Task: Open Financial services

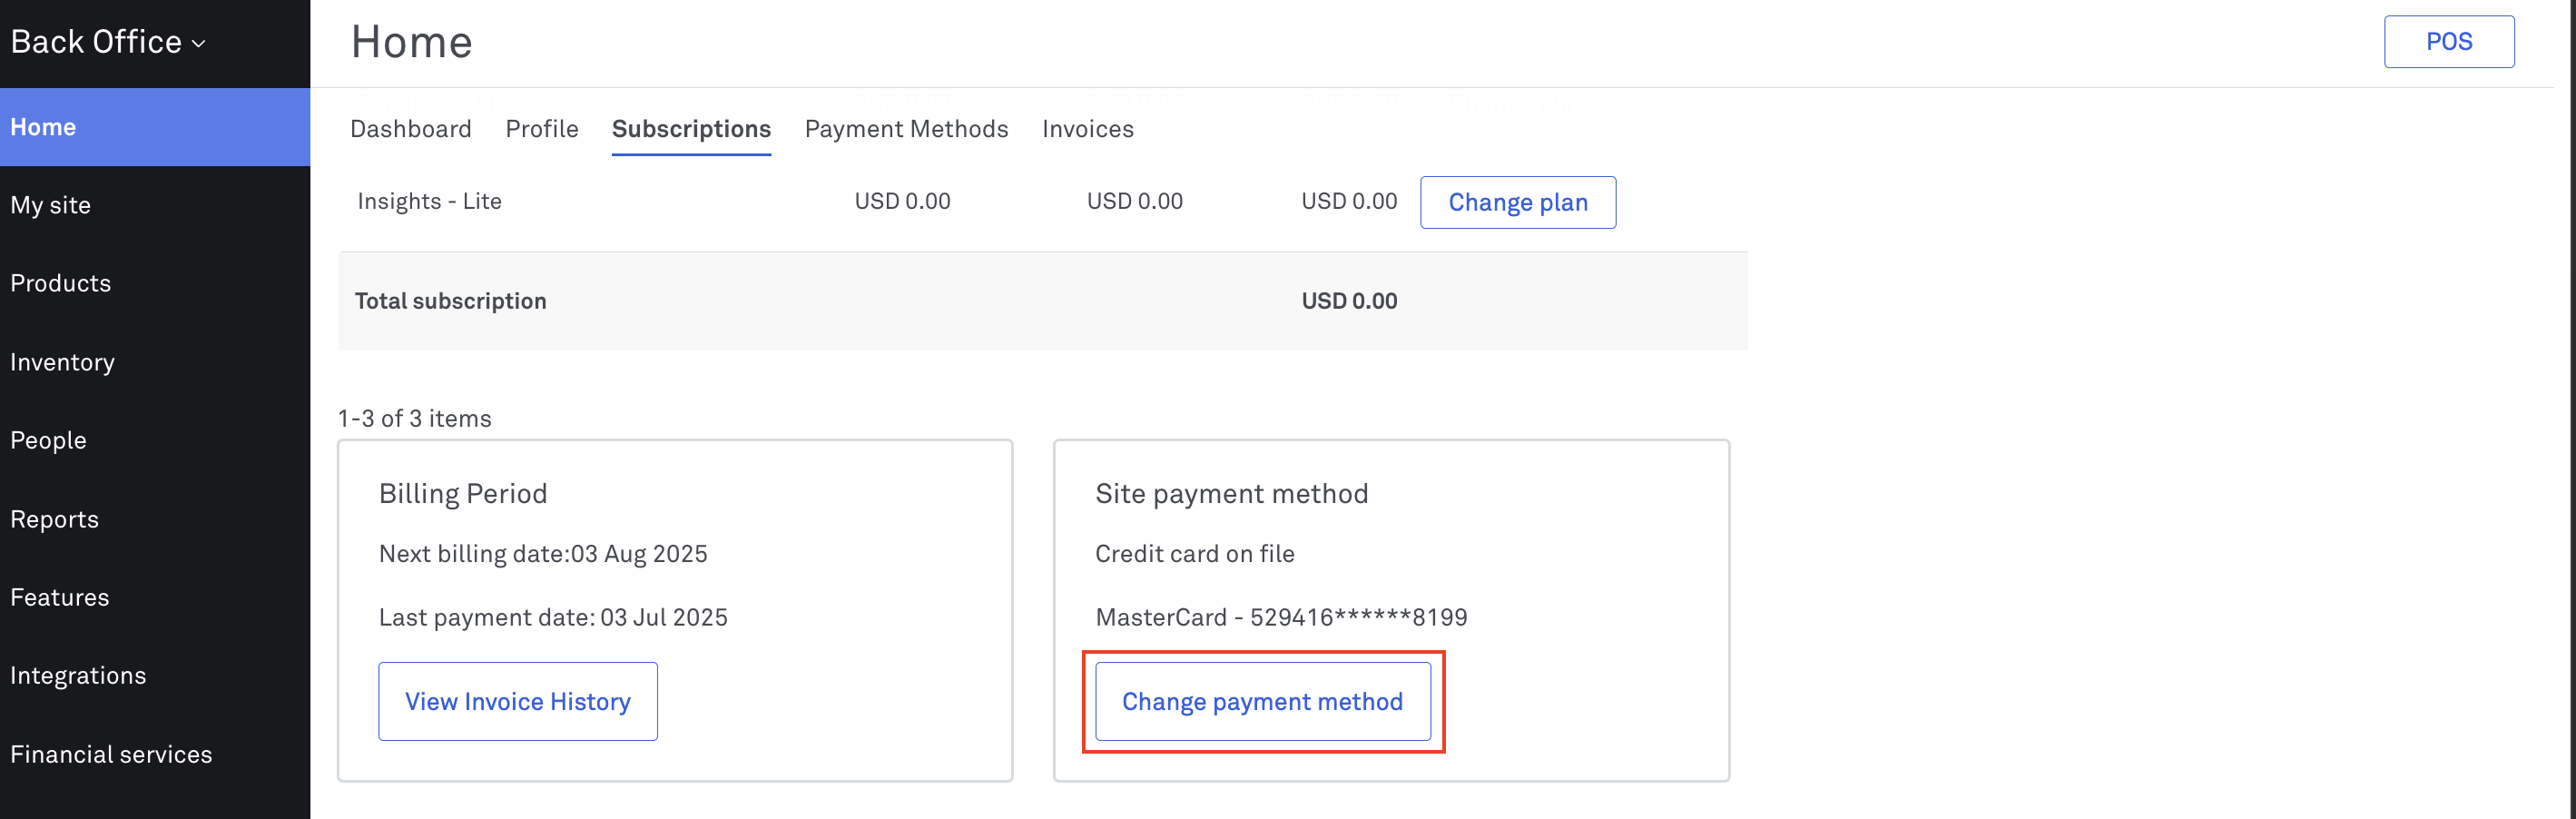Action: click(110, 754)
